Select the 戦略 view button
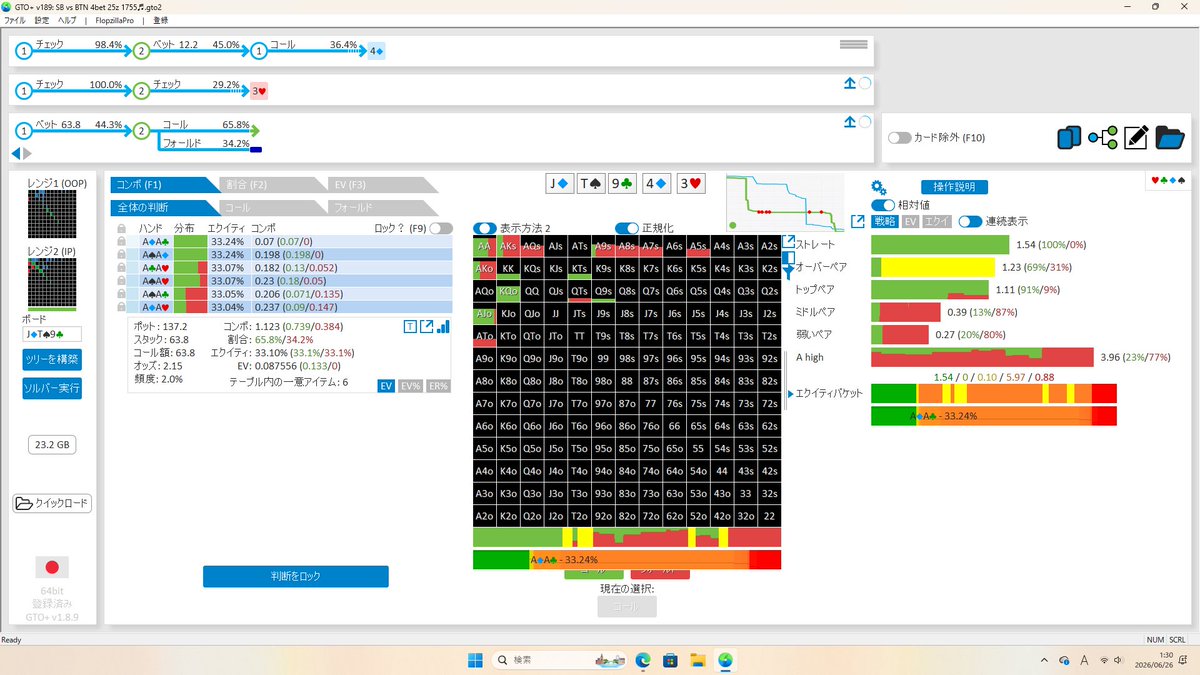 click(x=885, y=221)
